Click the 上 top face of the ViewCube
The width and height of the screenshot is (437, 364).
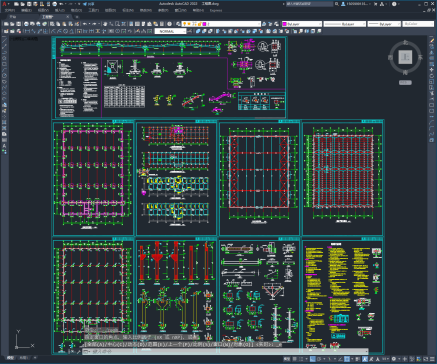[405, 57]
